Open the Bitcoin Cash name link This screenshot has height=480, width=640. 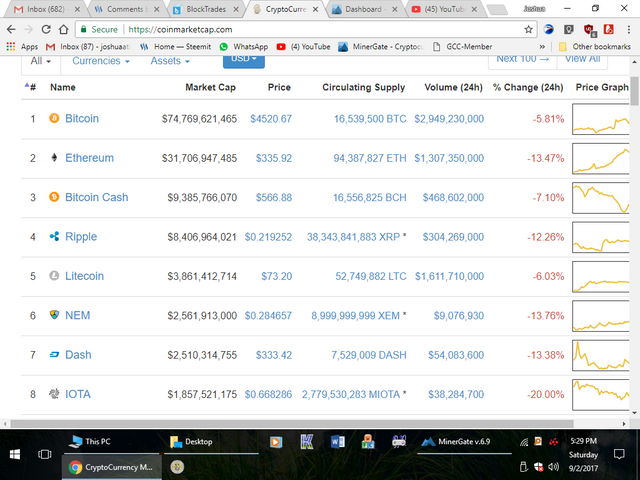tap(97, 197)
